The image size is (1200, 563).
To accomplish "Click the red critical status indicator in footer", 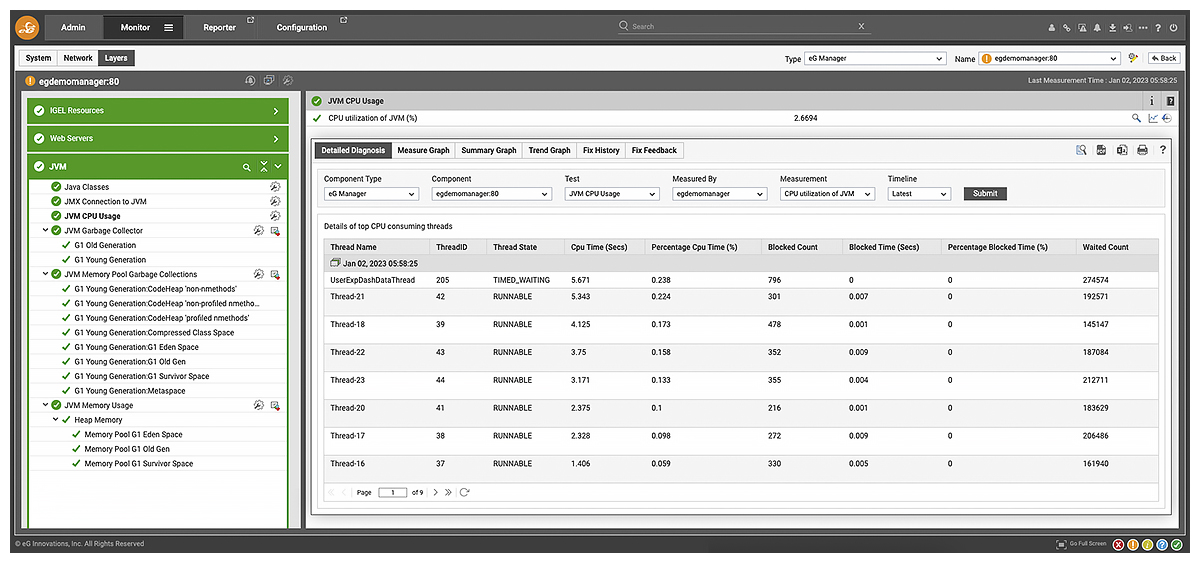I will tap(1119, 544).
